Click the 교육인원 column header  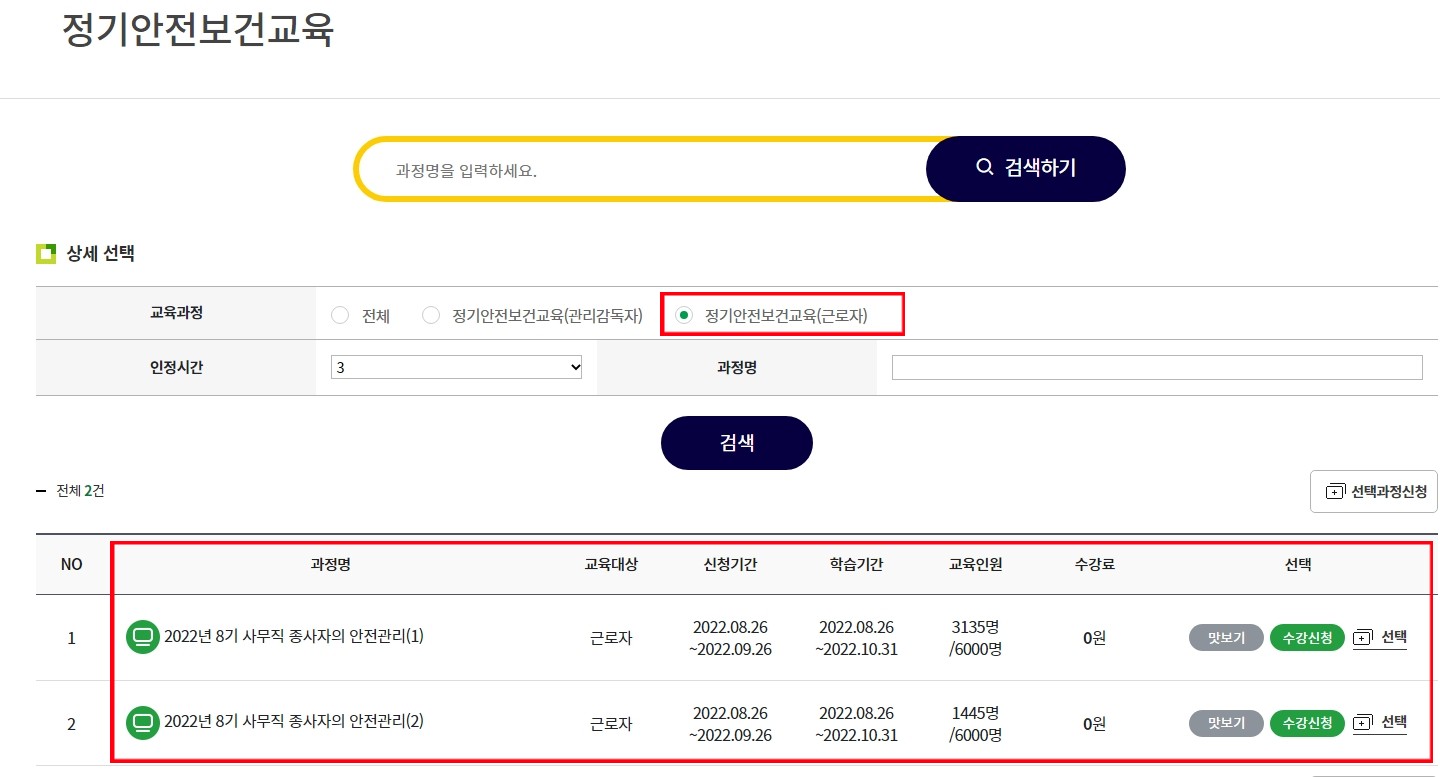pos(975,564)
